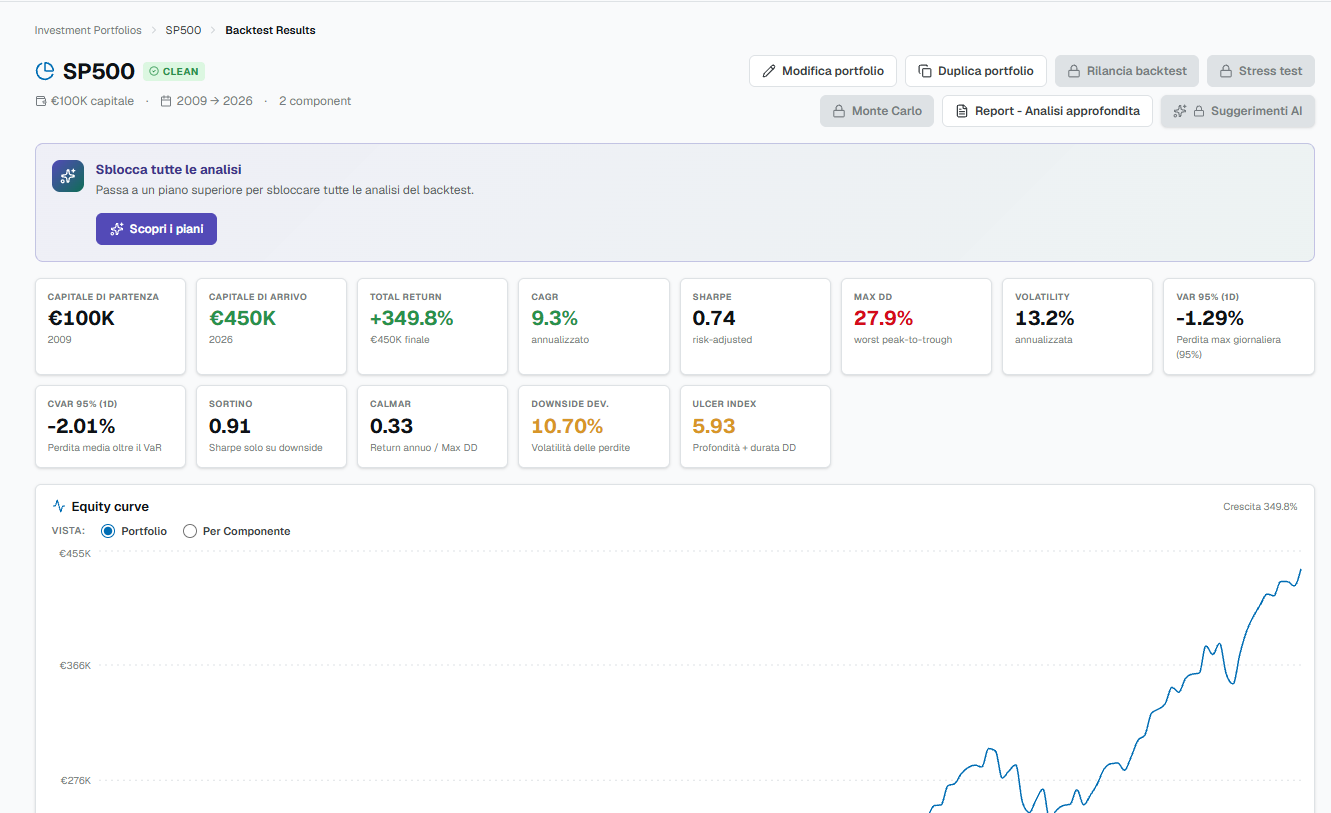Go to Investment Portfolios breadcrumb

(x=88, y=30)
